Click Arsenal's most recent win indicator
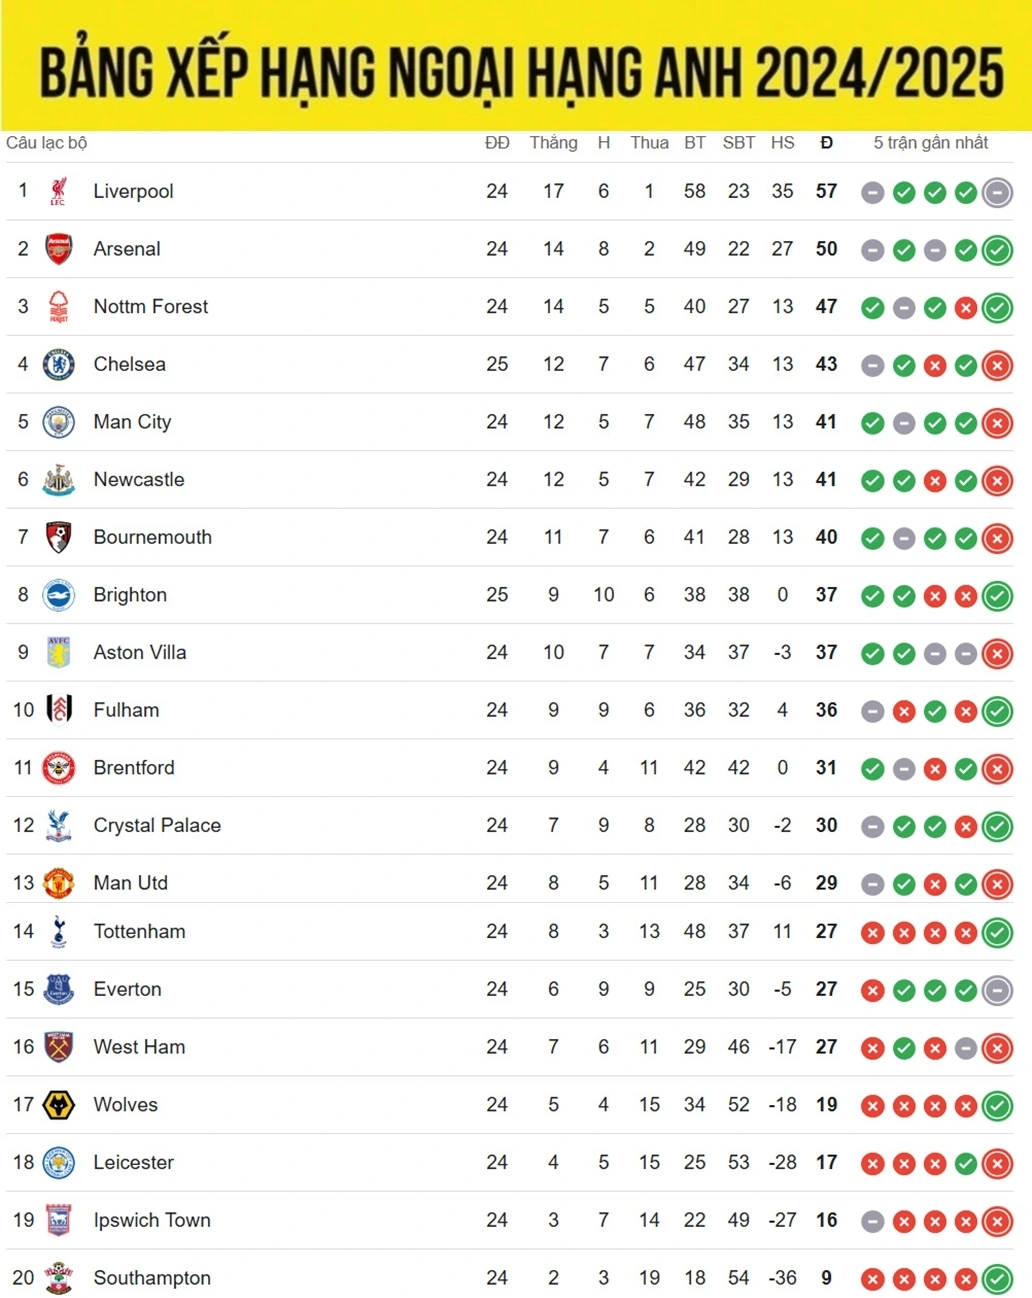This screenshot has height=1298, width=1032. coord(997,250)
